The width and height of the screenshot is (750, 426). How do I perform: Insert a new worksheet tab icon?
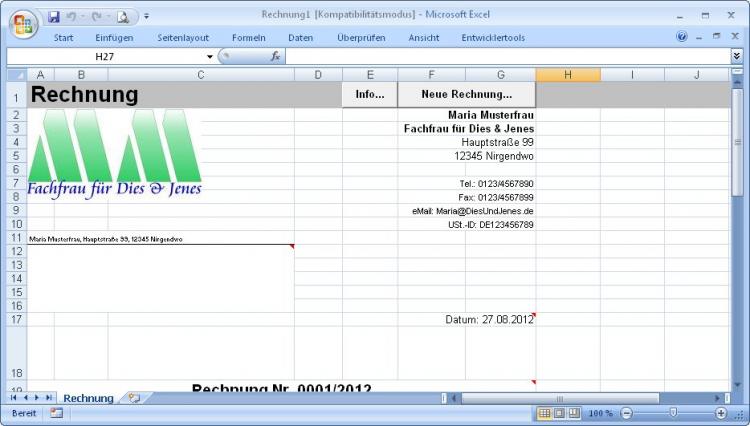[x=133, y=398]
